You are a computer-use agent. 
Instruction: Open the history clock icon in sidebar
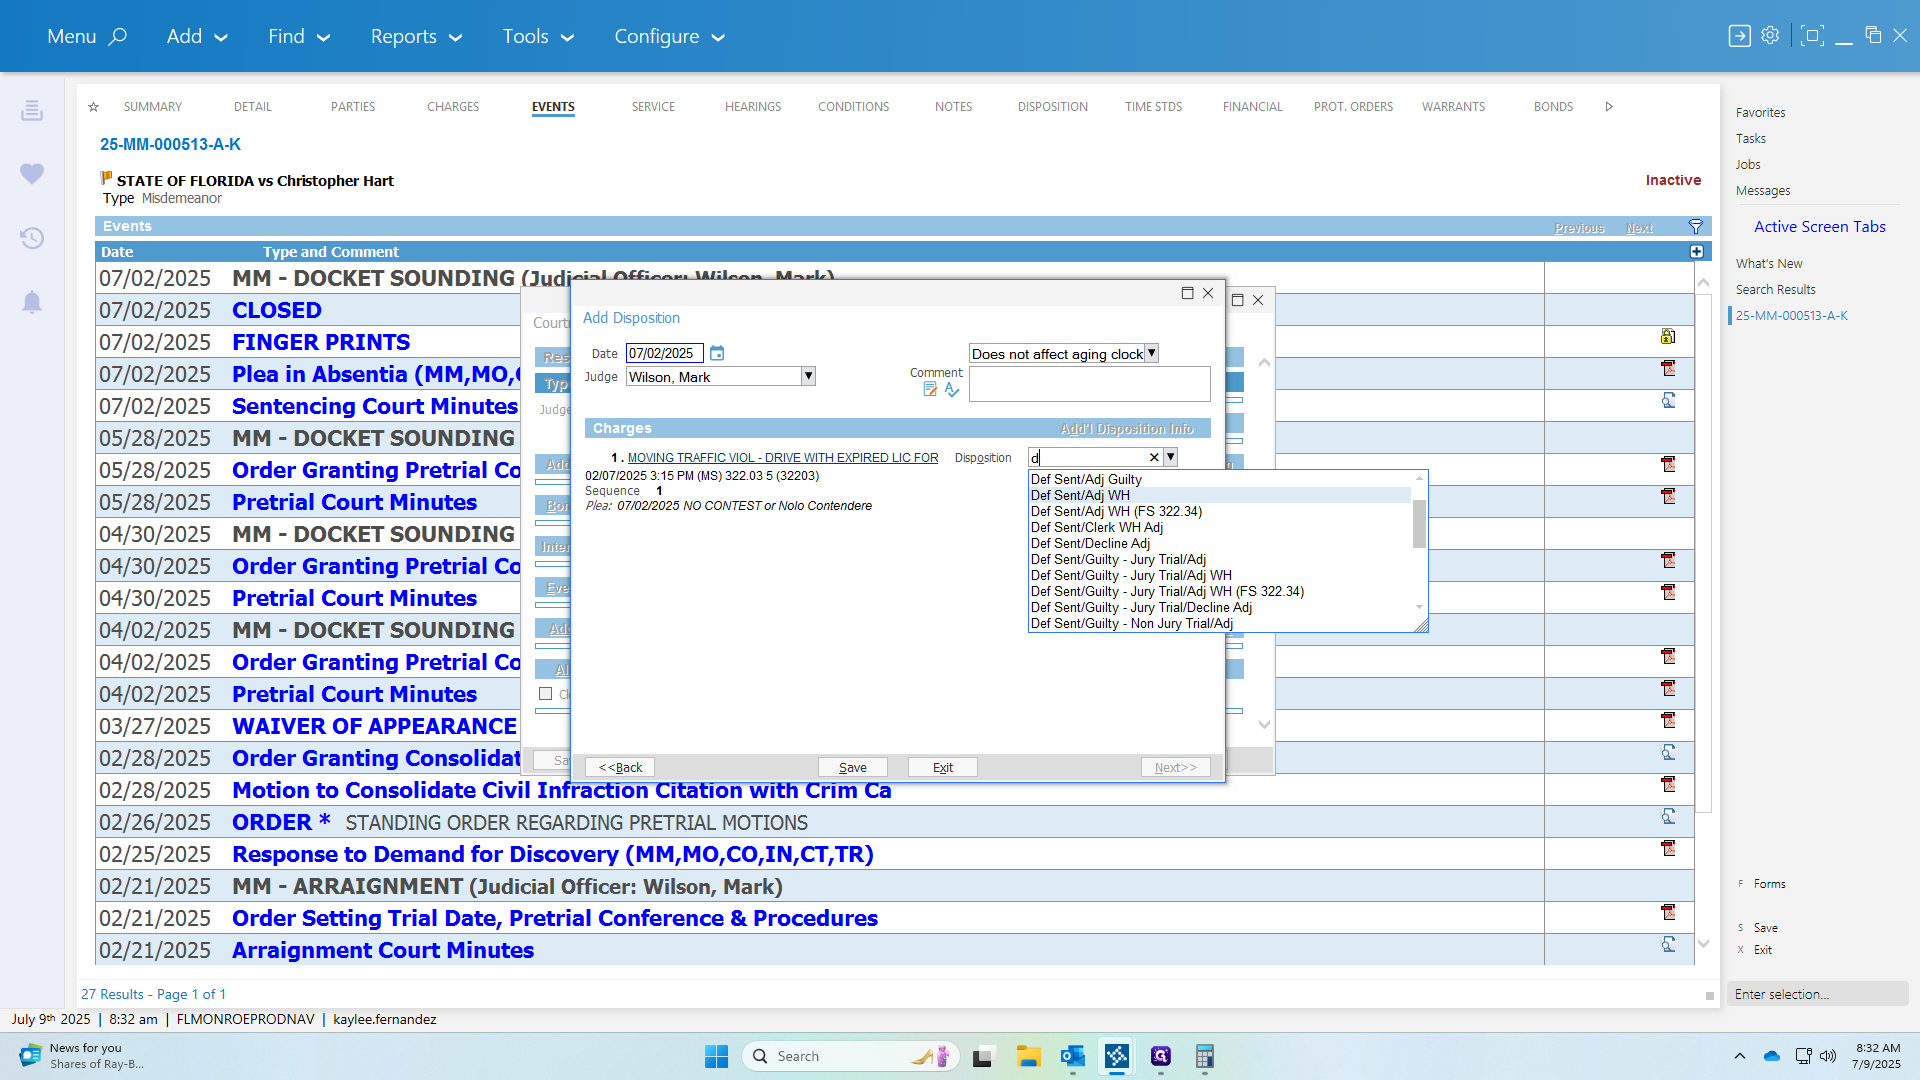point(32,238)
